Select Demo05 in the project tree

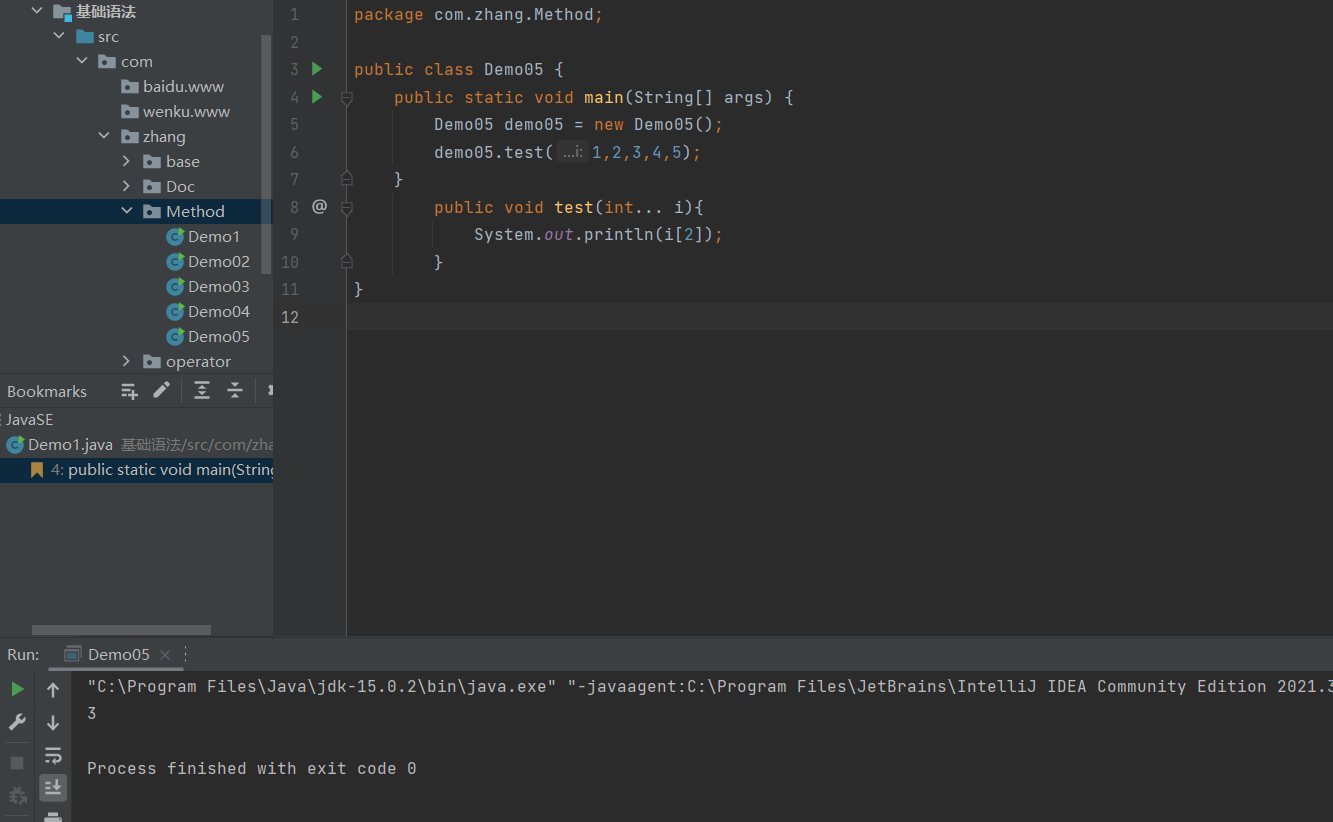[219, 336]
